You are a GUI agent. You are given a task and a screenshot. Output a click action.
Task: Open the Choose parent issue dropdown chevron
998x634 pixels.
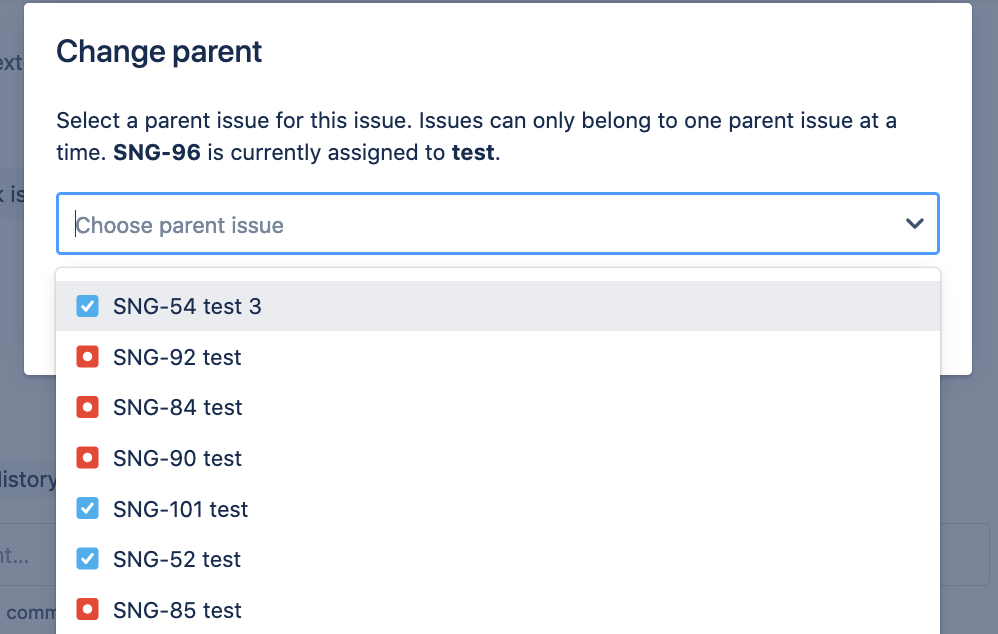pyautogui.click(x=913, y=223)
